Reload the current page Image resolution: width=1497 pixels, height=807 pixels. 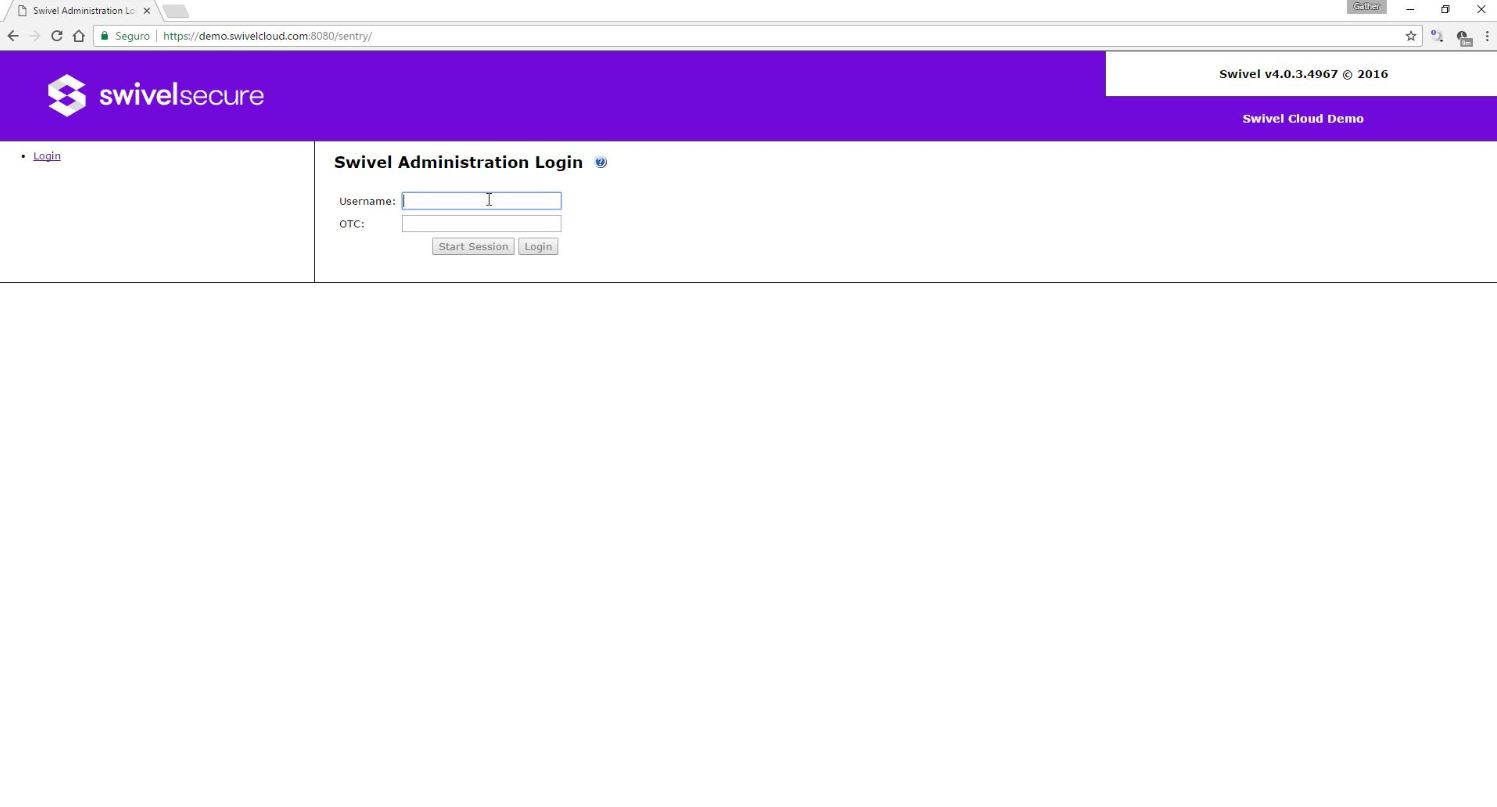pos(56,36)
